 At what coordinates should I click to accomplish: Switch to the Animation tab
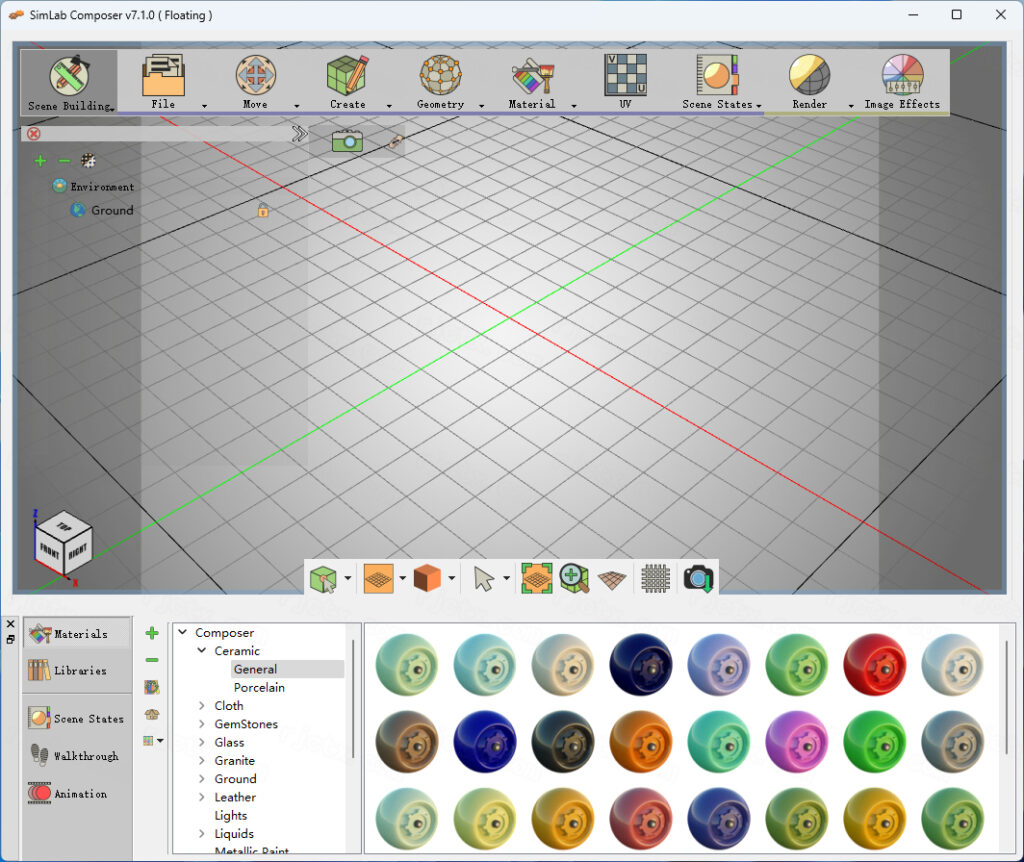tap(77, 793)
